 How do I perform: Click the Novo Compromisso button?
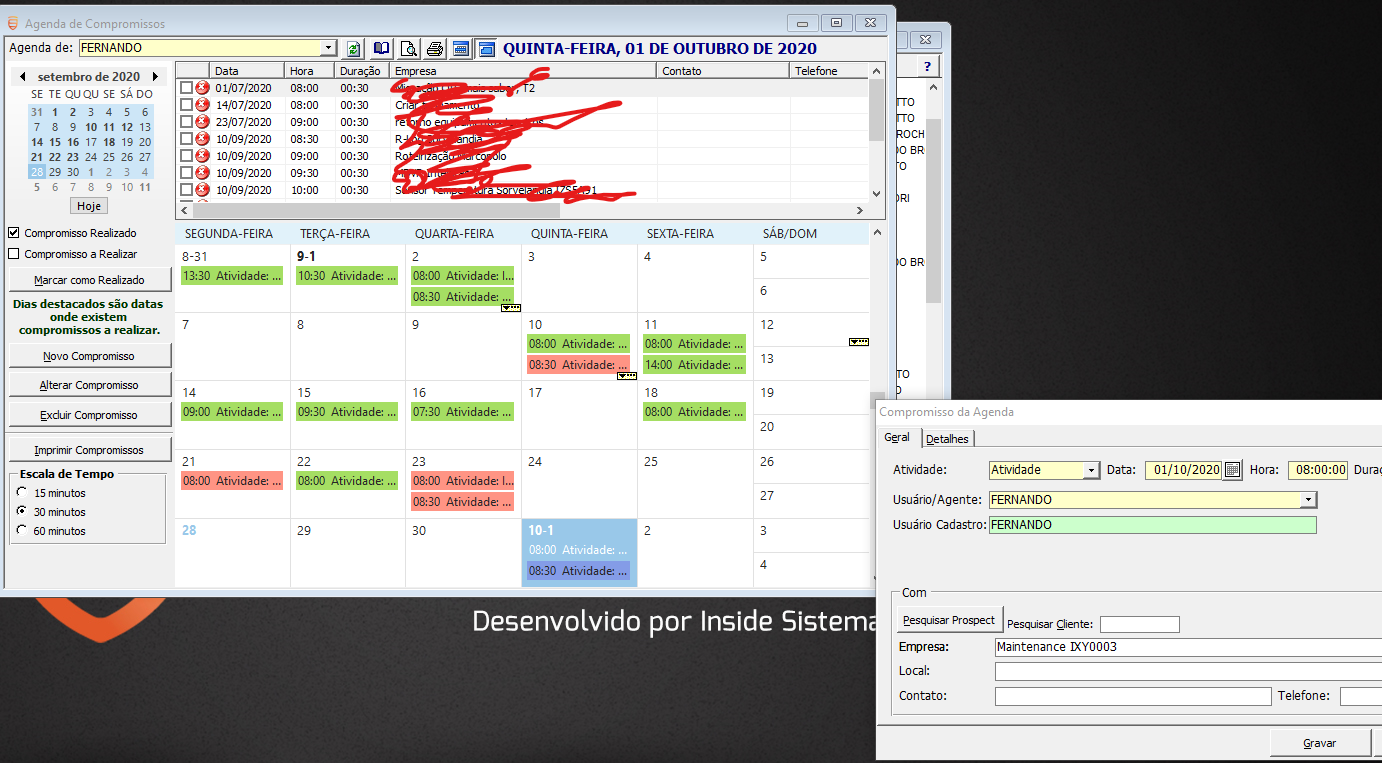pyautogui.click(x=90, y=356)
